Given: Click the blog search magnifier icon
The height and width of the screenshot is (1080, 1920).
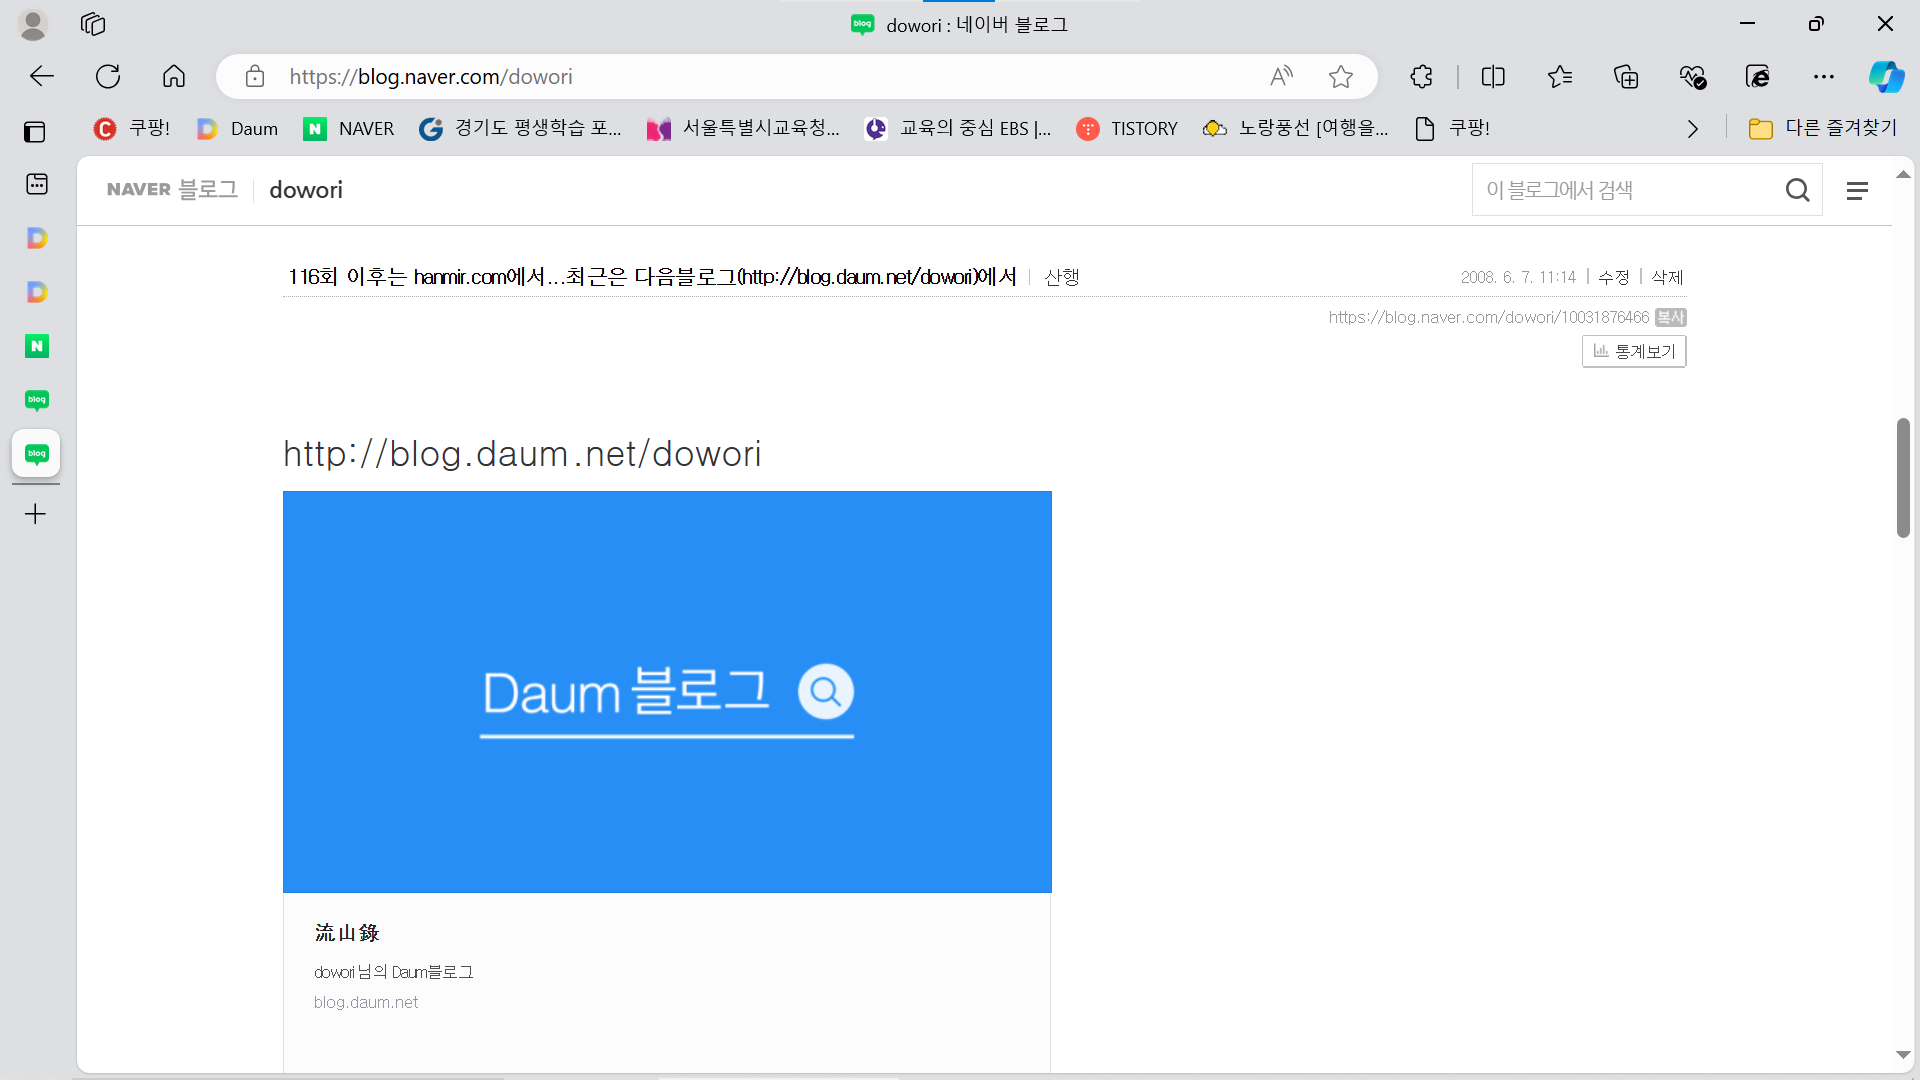Looking at the screenshot, I should (1797, 190).
